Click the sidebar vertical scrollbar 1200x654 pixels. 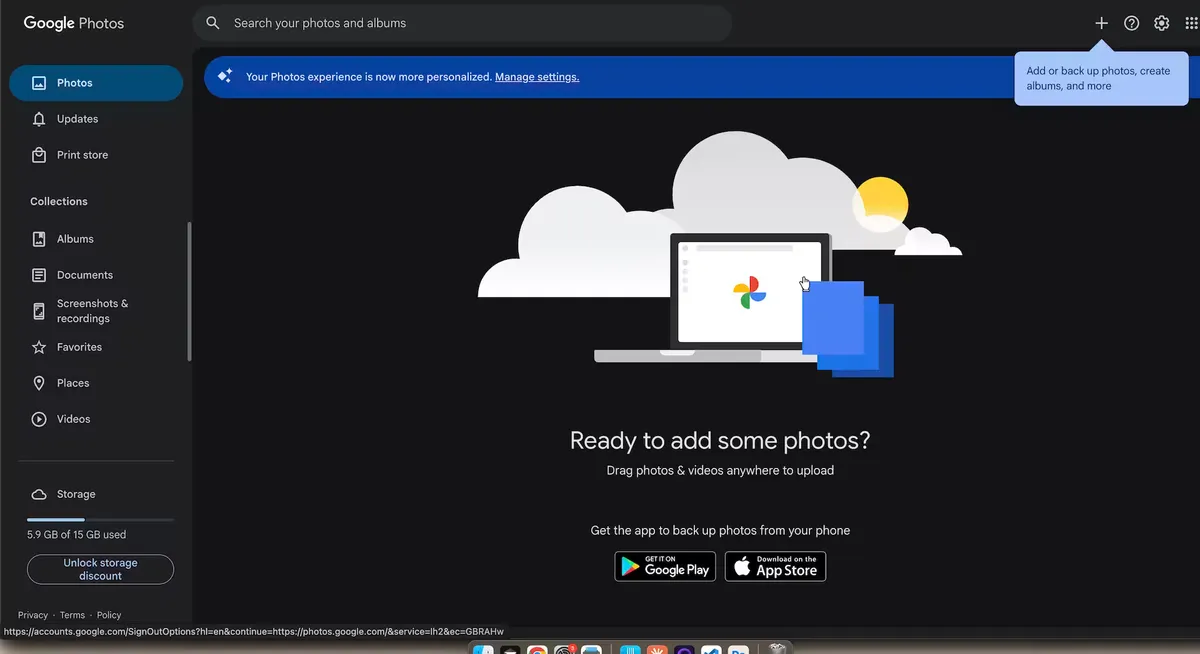click(190, 291)
